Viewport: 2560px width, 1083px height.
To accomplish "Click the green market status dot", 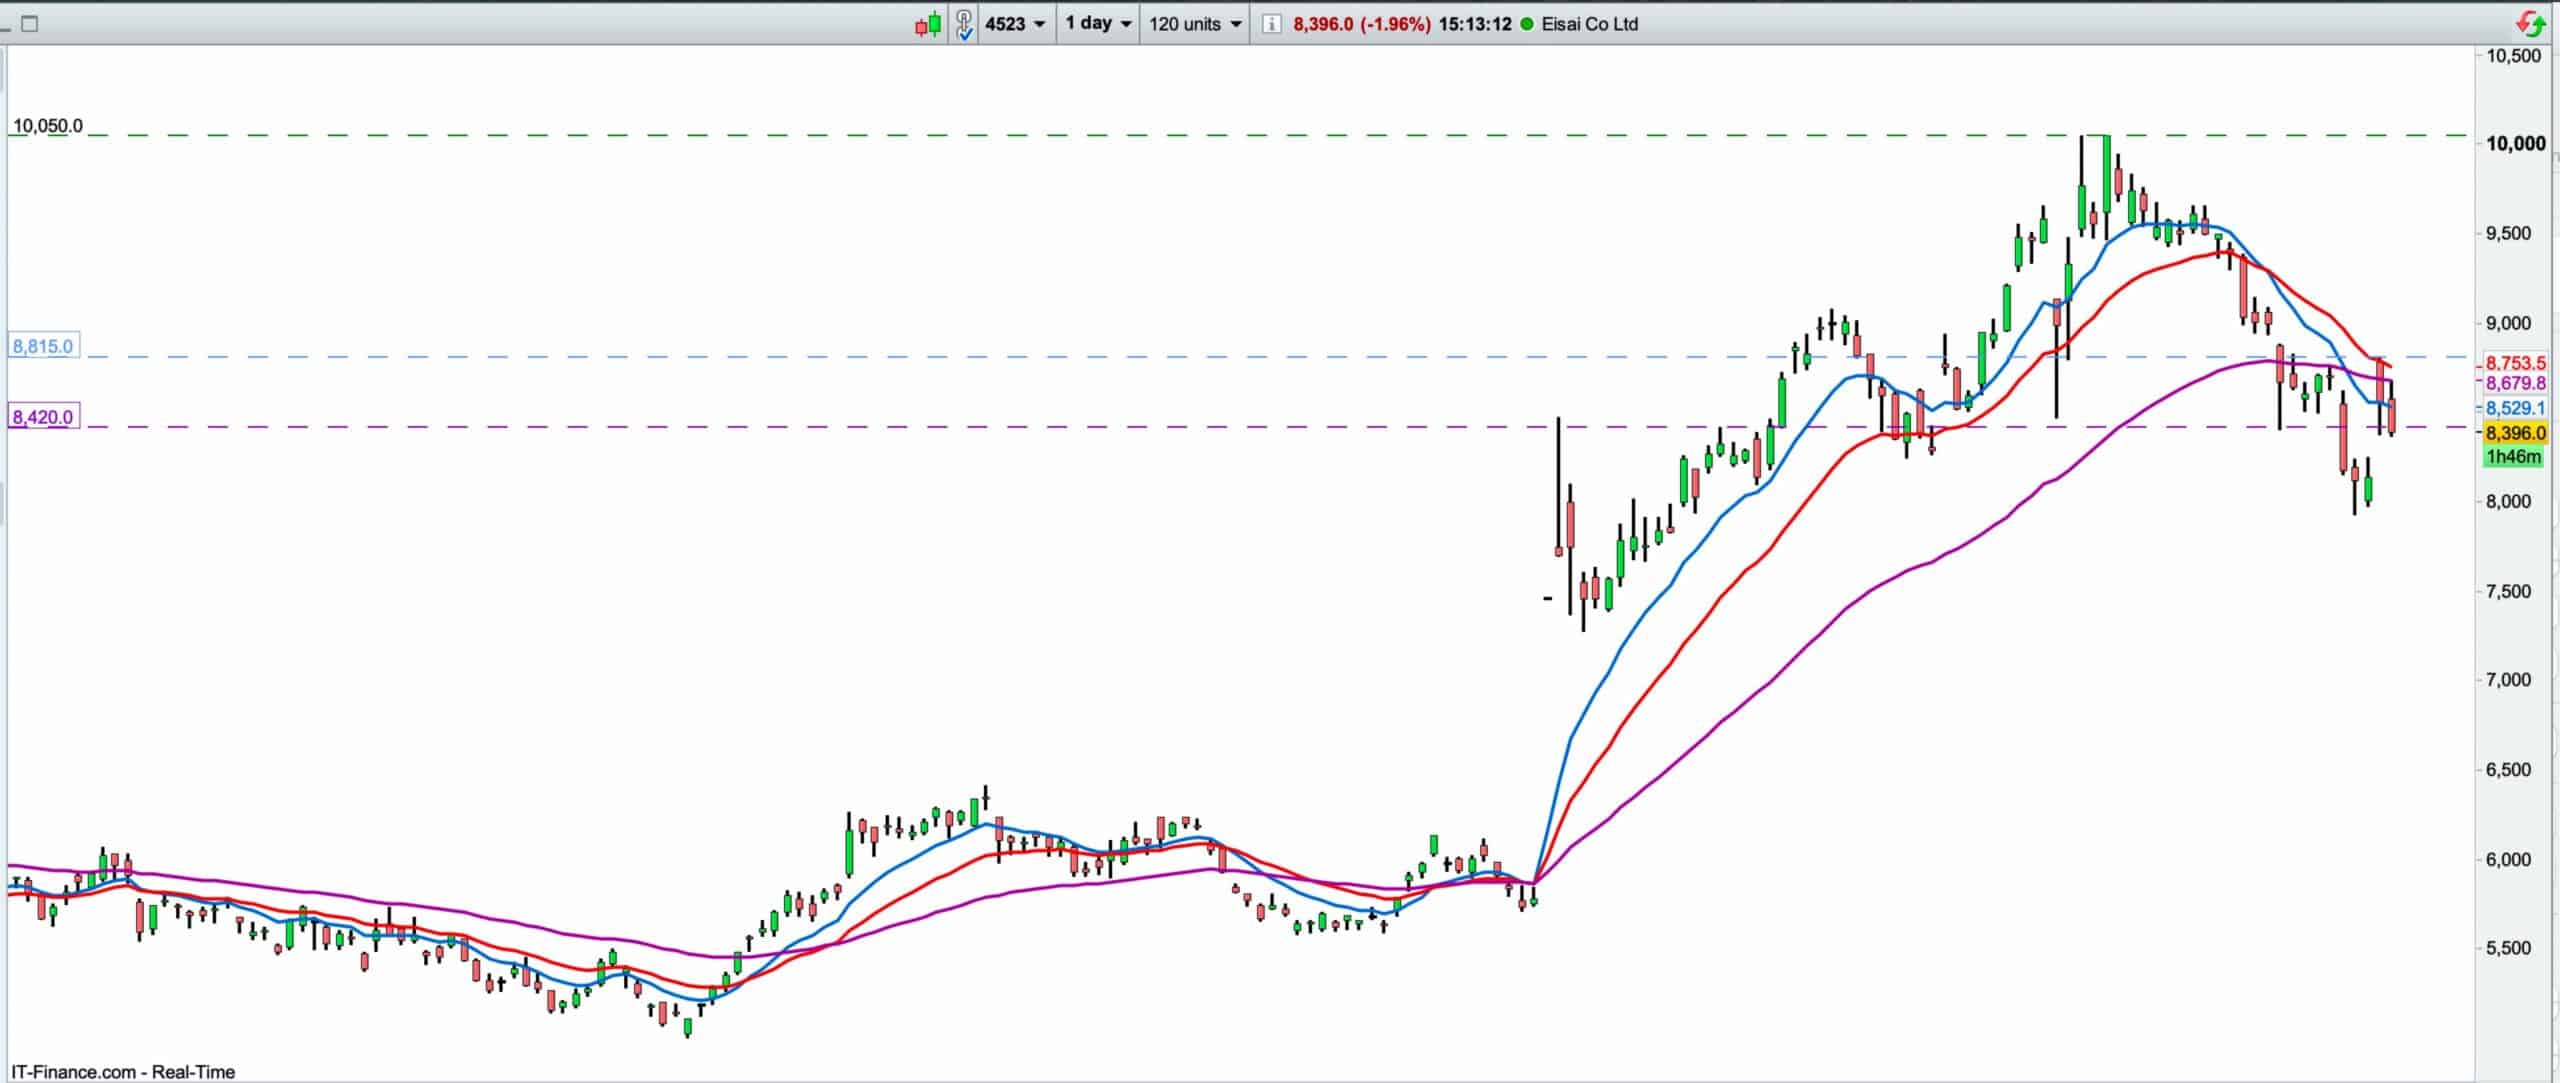I will tap(1527, 24).
